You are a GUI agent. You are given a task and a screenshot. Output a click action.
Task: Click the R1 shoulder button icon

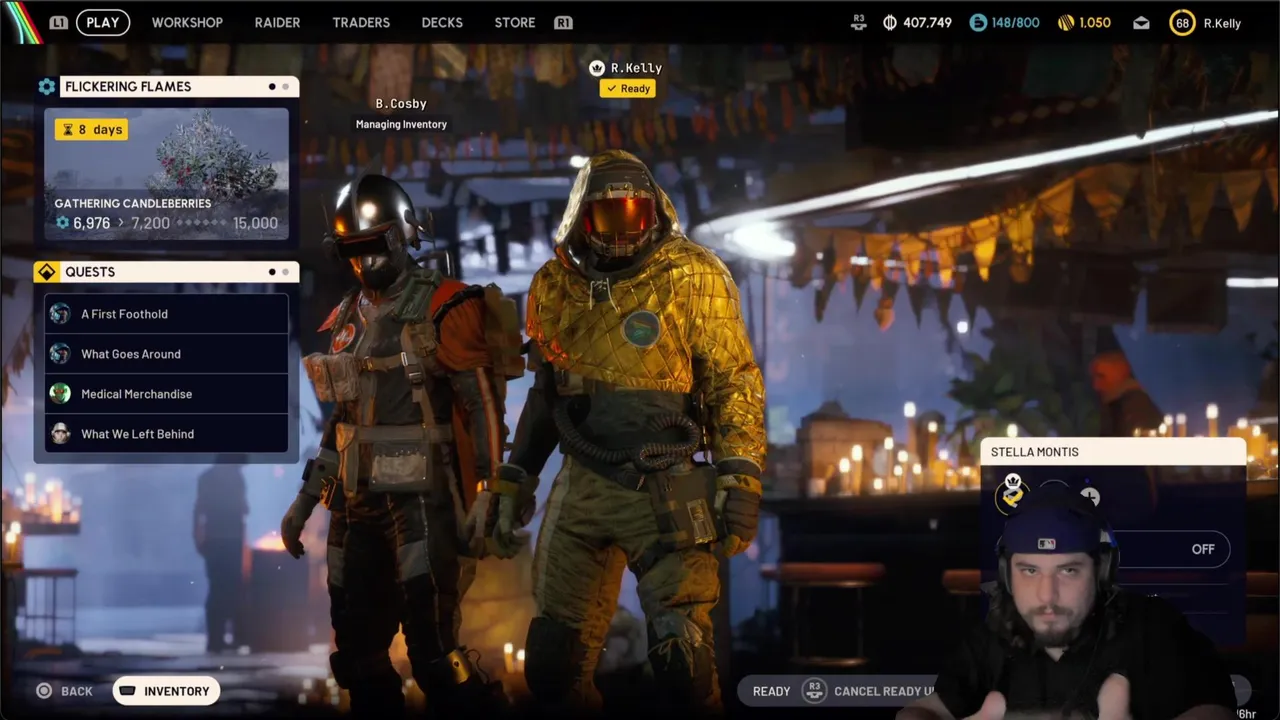coord(563,22)
